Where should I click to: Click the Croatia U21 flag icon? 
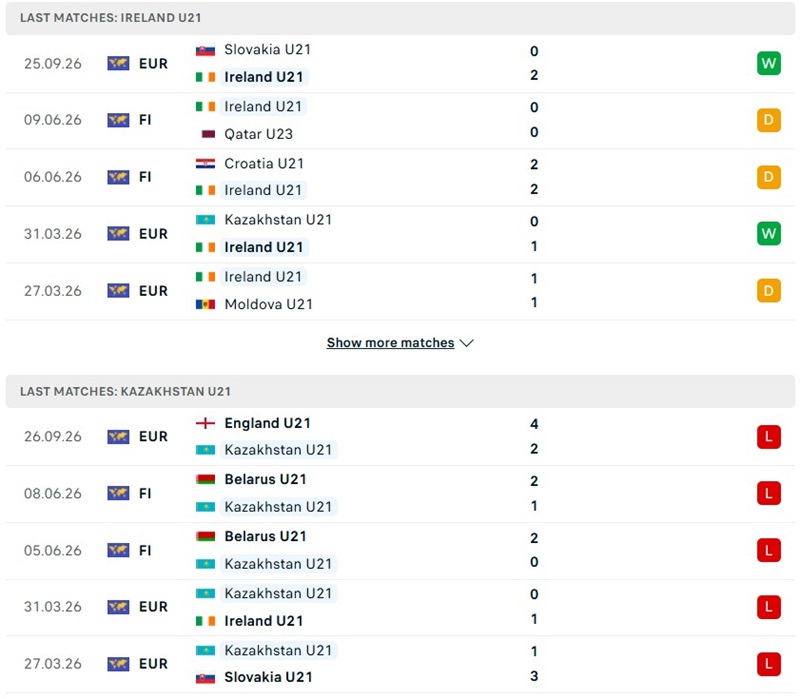(205, 164)
